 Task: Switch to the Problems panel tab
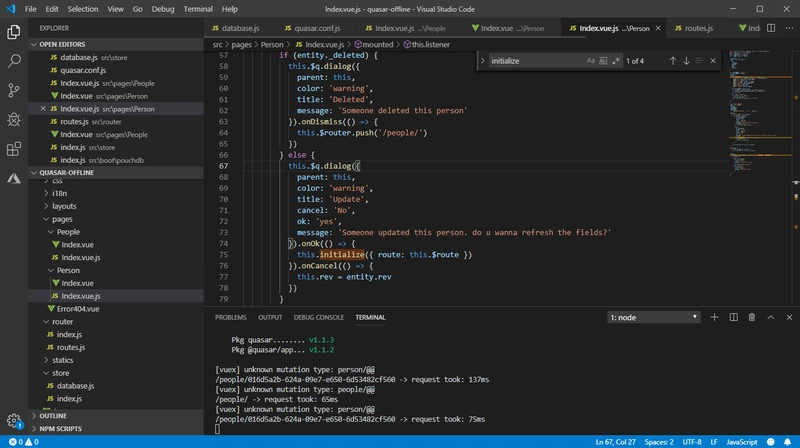point(231,317)
